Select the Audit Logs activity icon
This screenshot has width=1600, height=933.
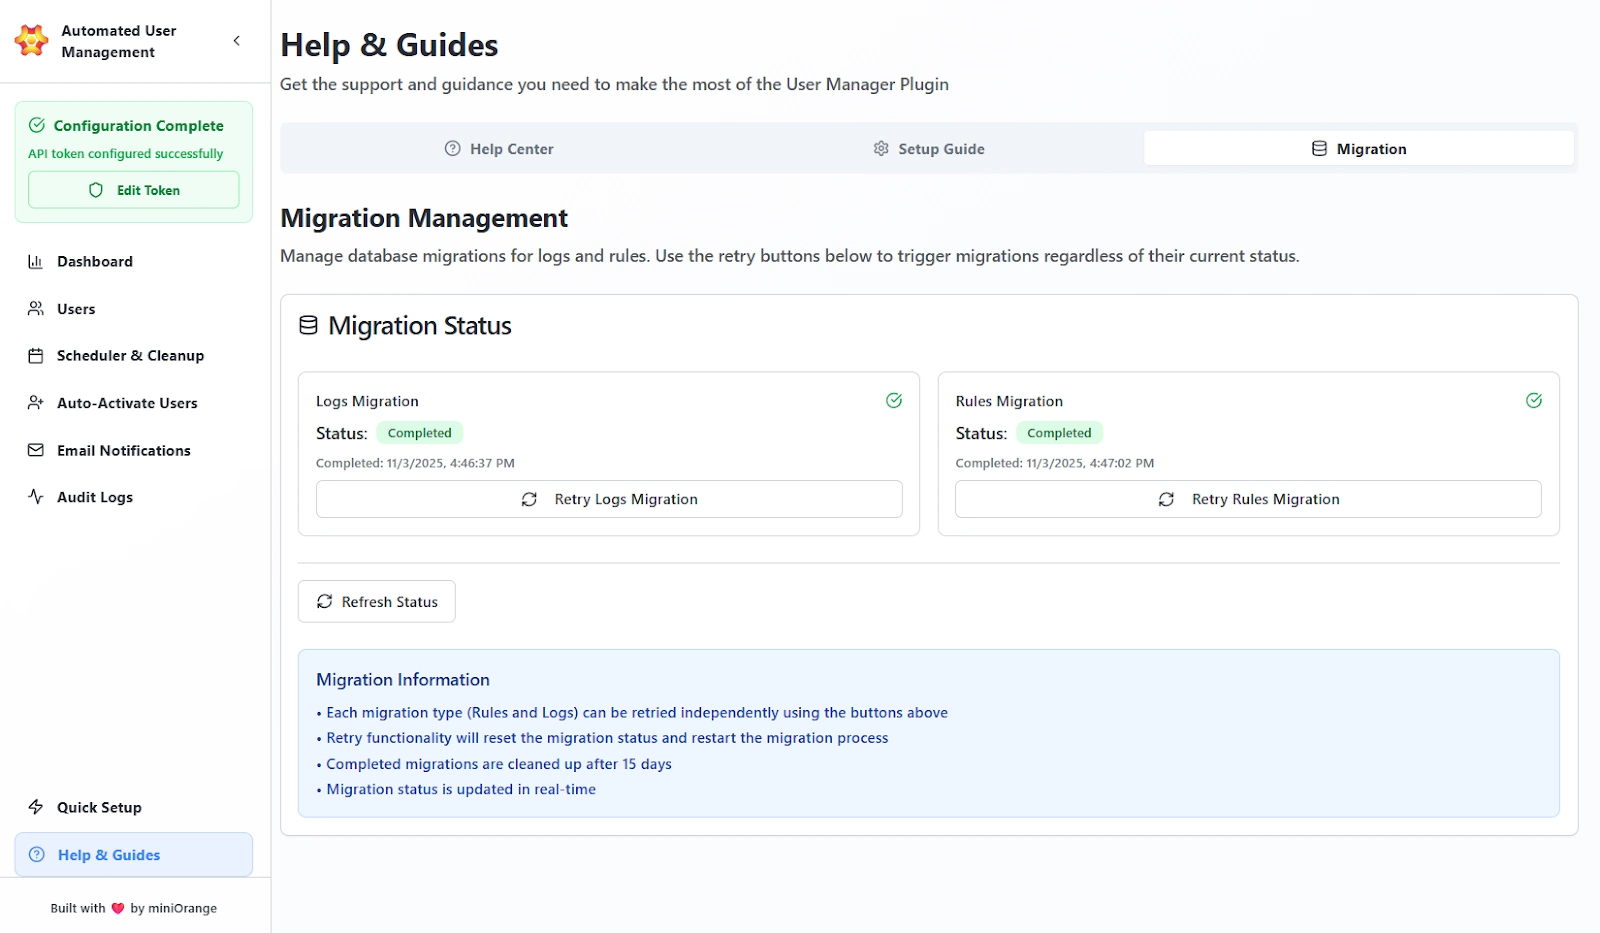pos(36,496)
